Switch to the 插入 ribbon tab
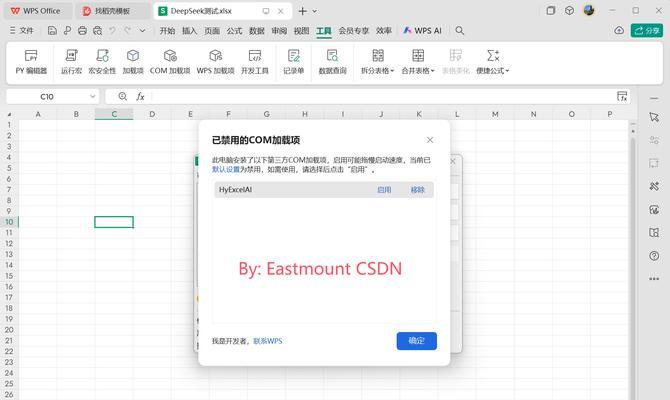This screenshot has width=670, height=400. [189, 31]
